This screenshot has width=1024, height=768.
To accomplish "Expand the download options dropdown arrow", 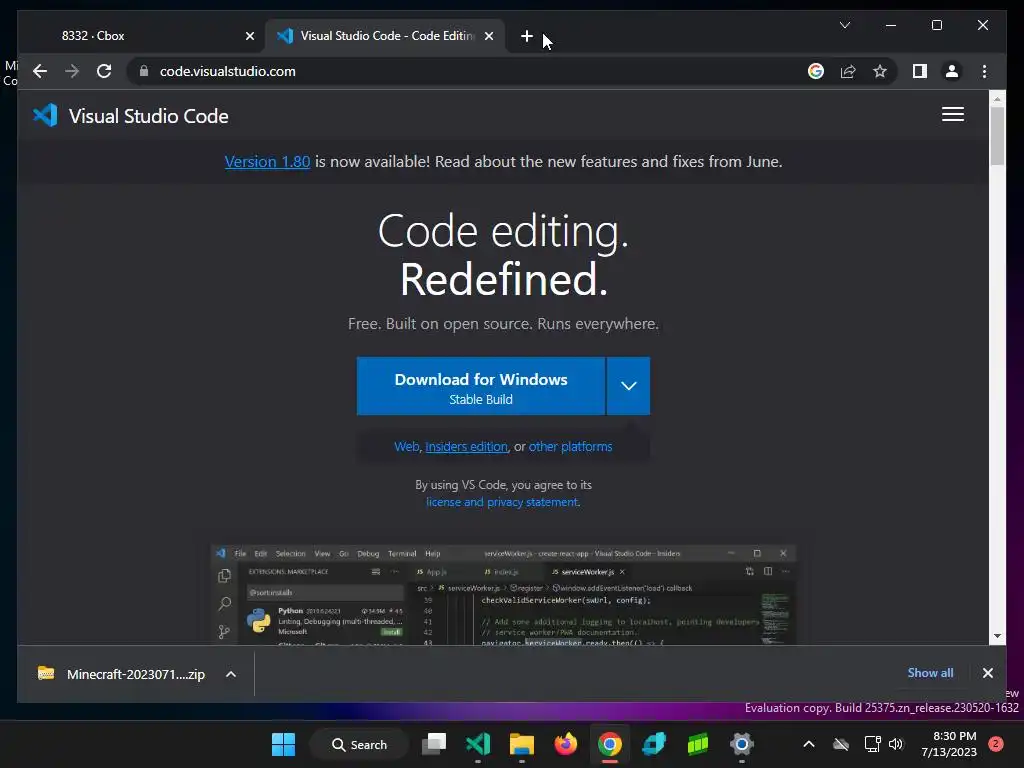I will click(x=628, y=386).
